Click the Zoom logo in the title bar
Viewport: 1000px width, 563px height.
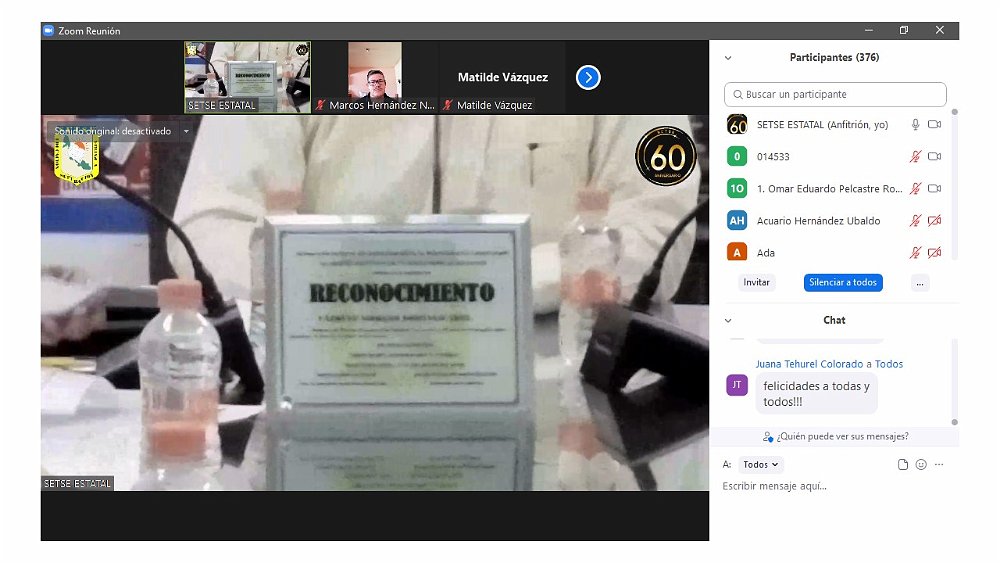(x=48, y=31)
